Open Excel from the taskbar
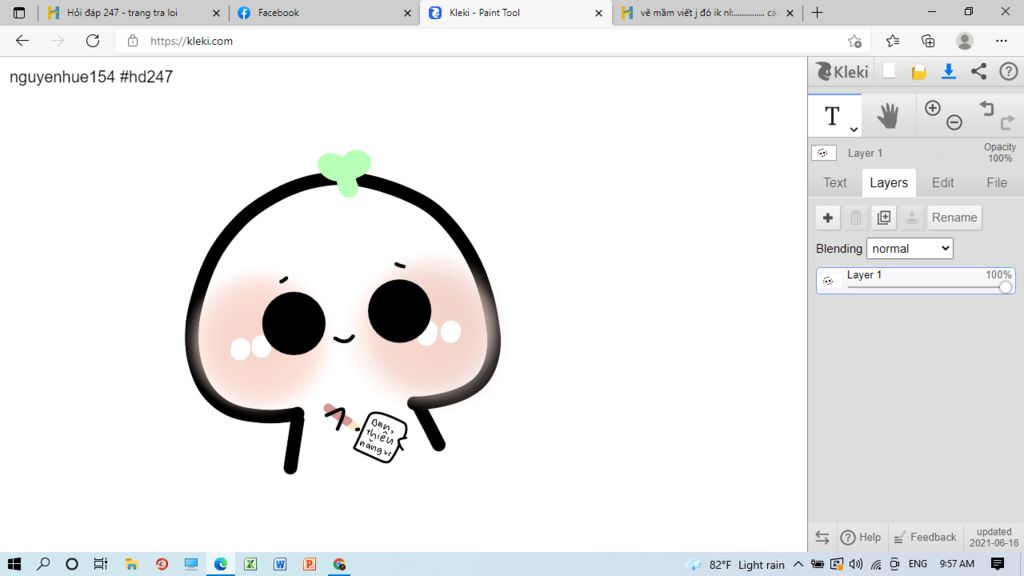The image size is (1024, 576). tap(250, 564)
